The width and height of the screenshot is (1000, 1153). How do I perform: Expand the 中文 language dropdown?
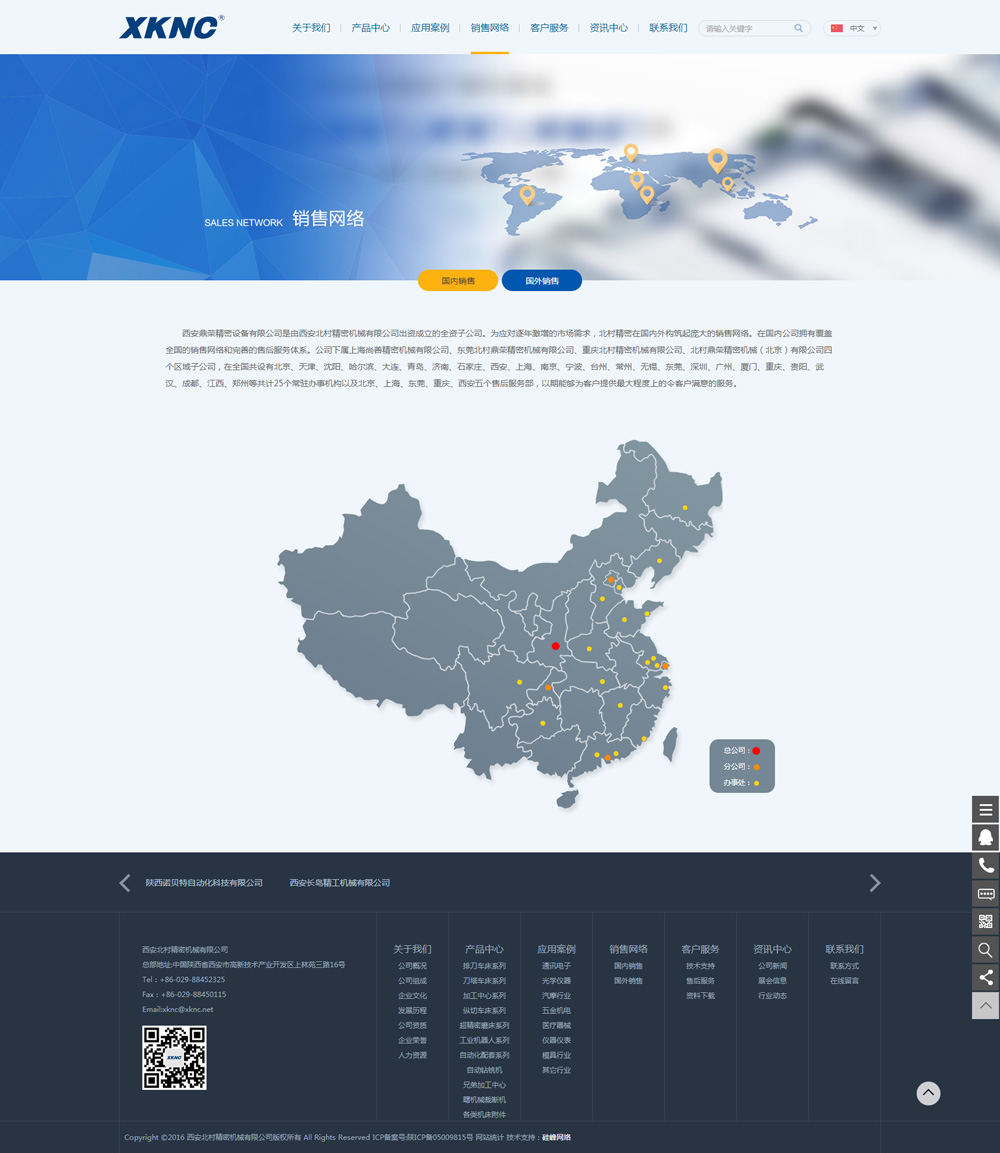click(852, 28)
